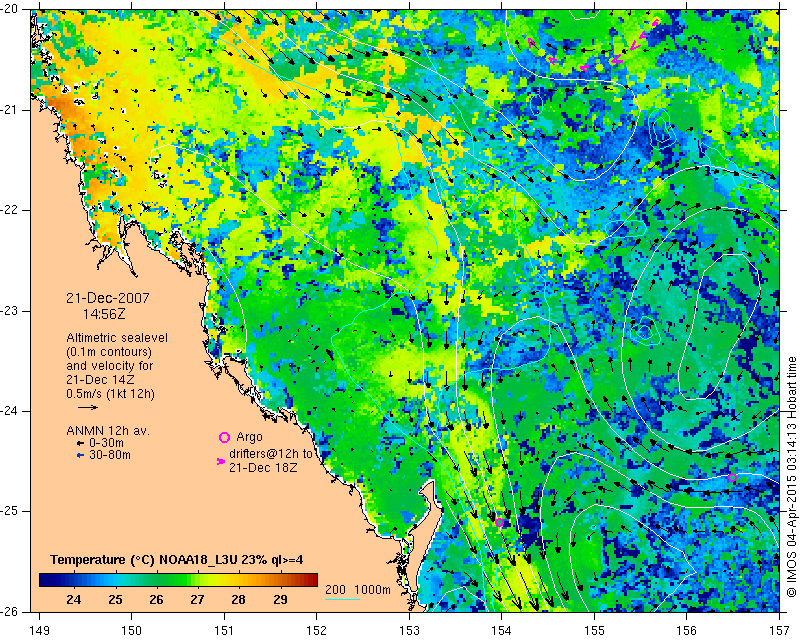Click the longitude axis label 153
The height and width of the screenshot is (640, 800).
[409, 631]
